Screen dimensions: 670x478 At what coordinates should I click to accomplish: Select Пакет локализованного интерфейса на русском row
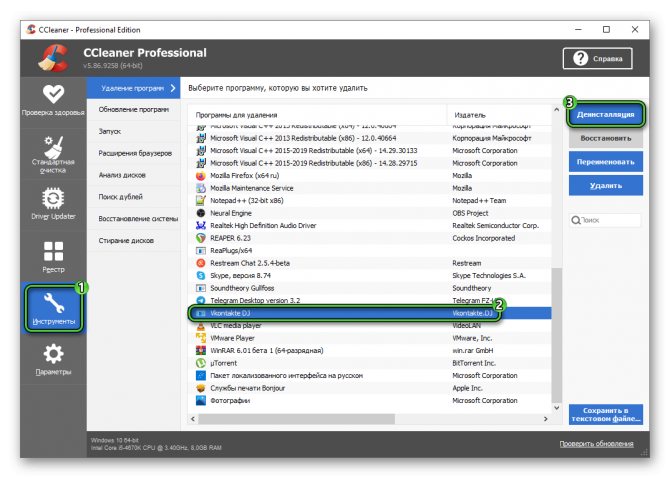point(370,375)
